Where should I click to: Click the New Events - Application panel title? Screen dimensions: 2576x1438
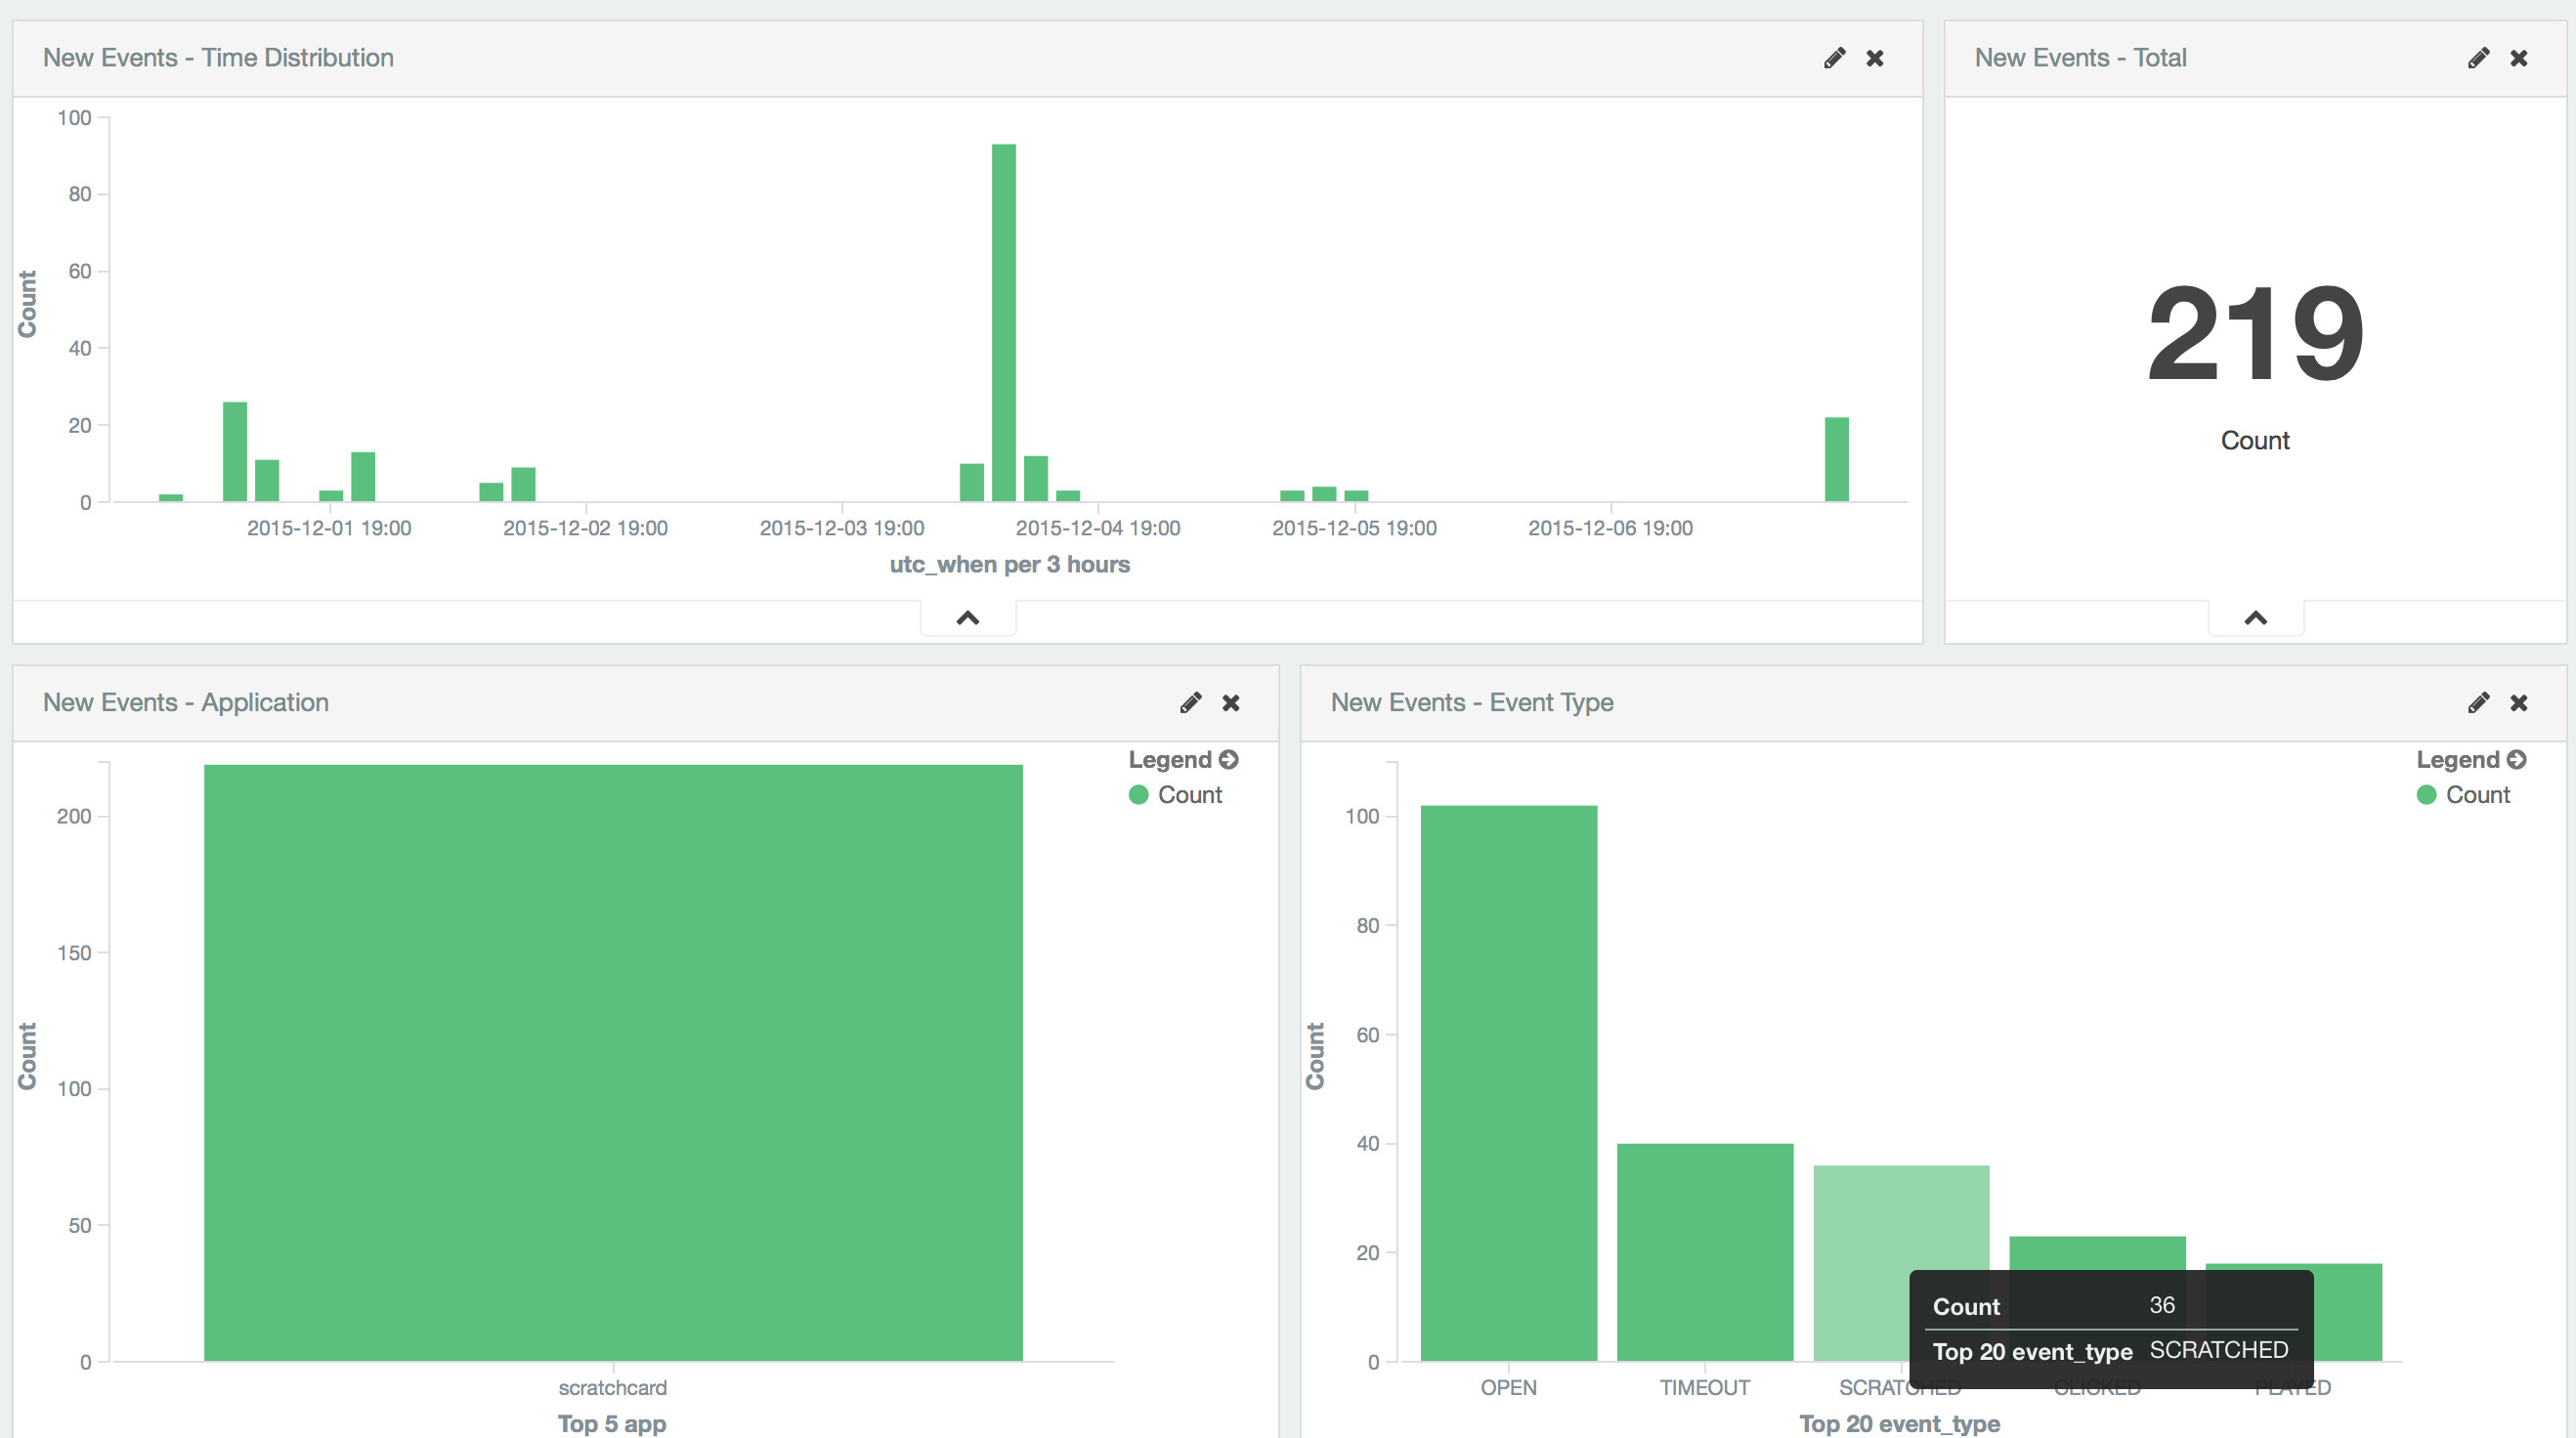[x=186, y=703]
